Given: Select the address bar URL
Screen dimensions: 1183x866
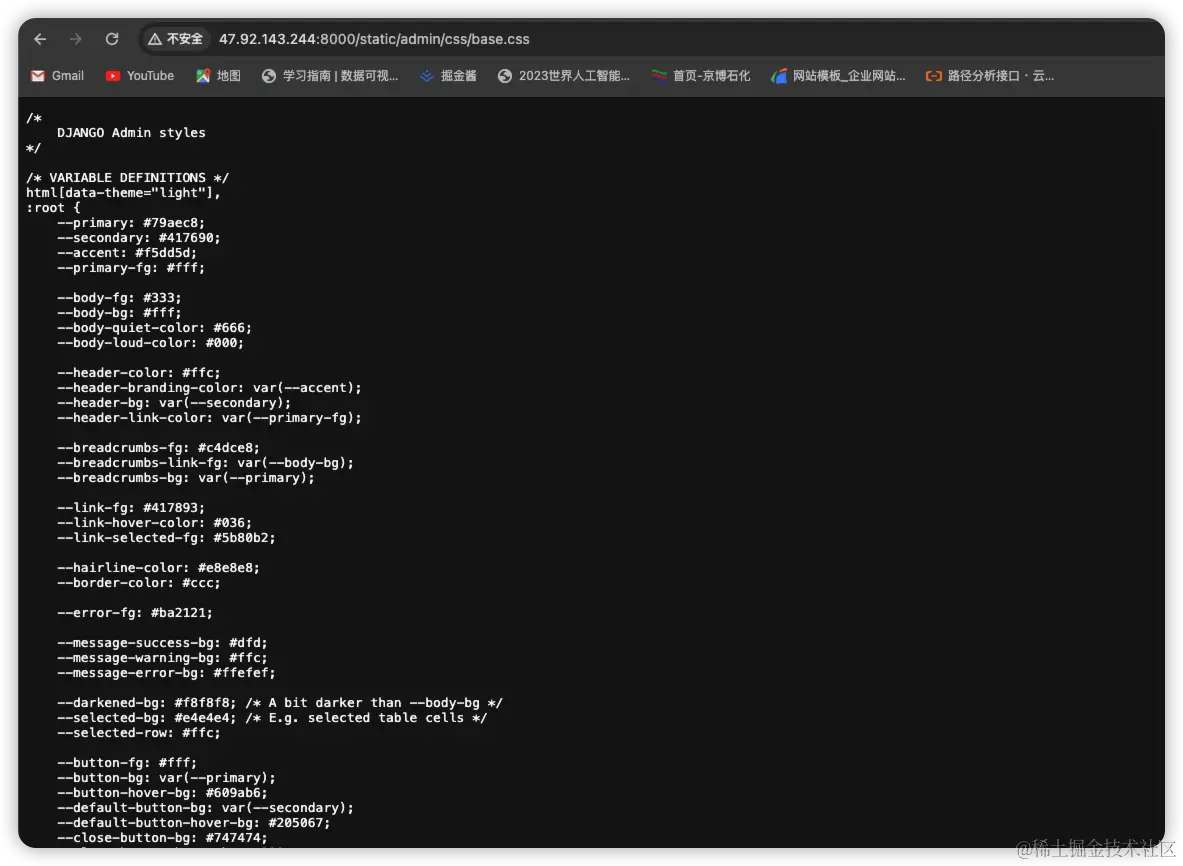Looking at the screenshot, I should tap(374, 39).
